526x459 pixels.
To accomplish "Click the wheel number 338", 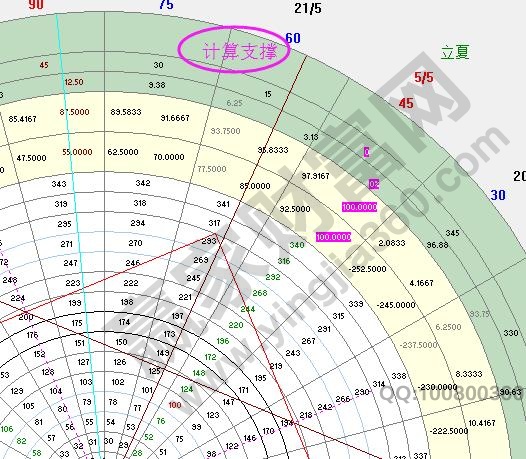I will pyautogui.click(x=399, y=376).
